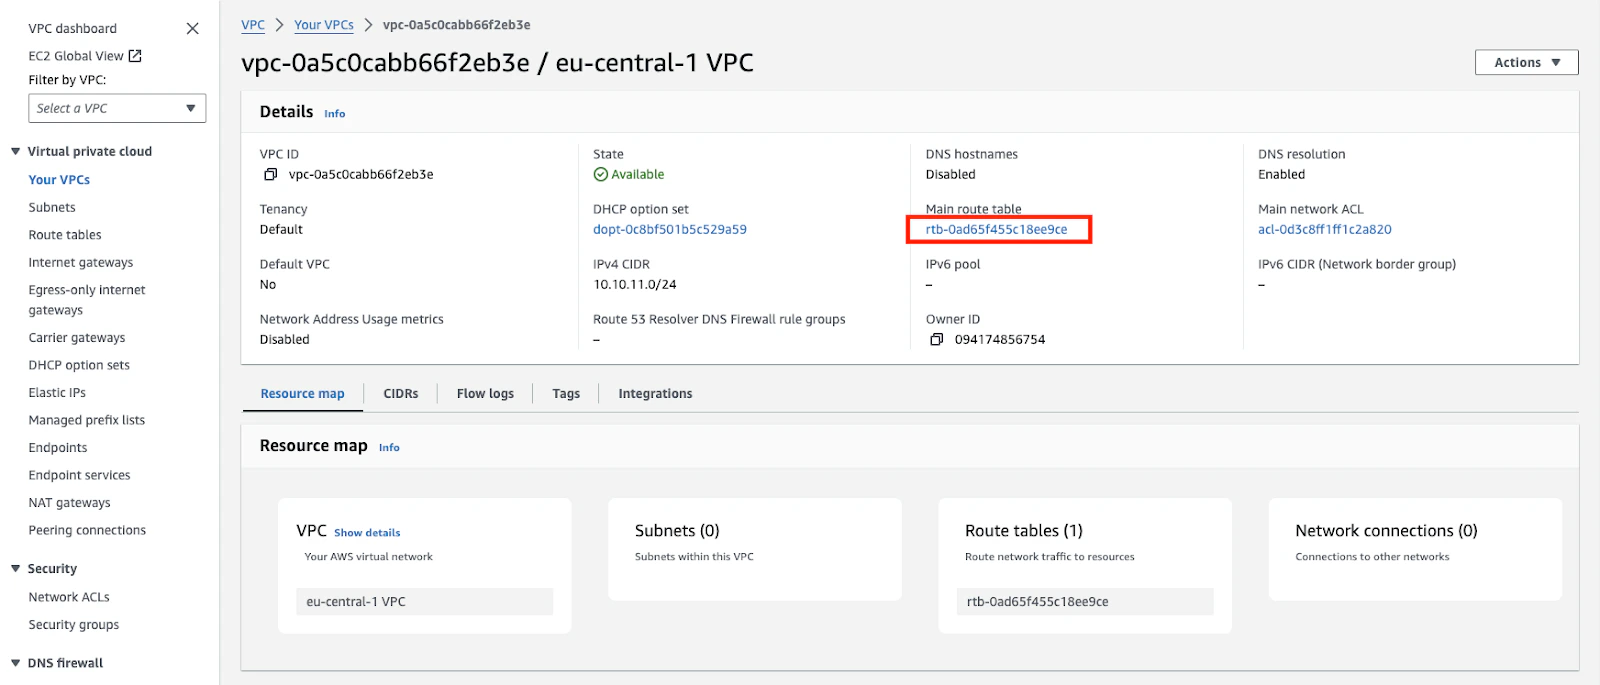This screenshot has width=1600, height=685.
Task: Open DHCP option set dopt-0c8bf501b5c529a59 link
Action: [670, 229]
